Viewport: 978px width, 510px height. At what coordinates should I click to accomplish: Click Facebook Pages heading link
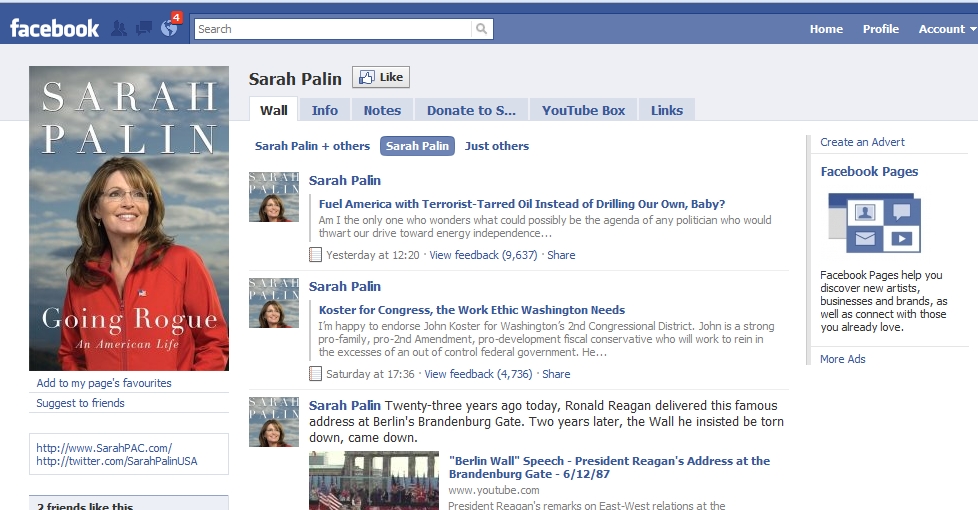click(x=869, y=171)
